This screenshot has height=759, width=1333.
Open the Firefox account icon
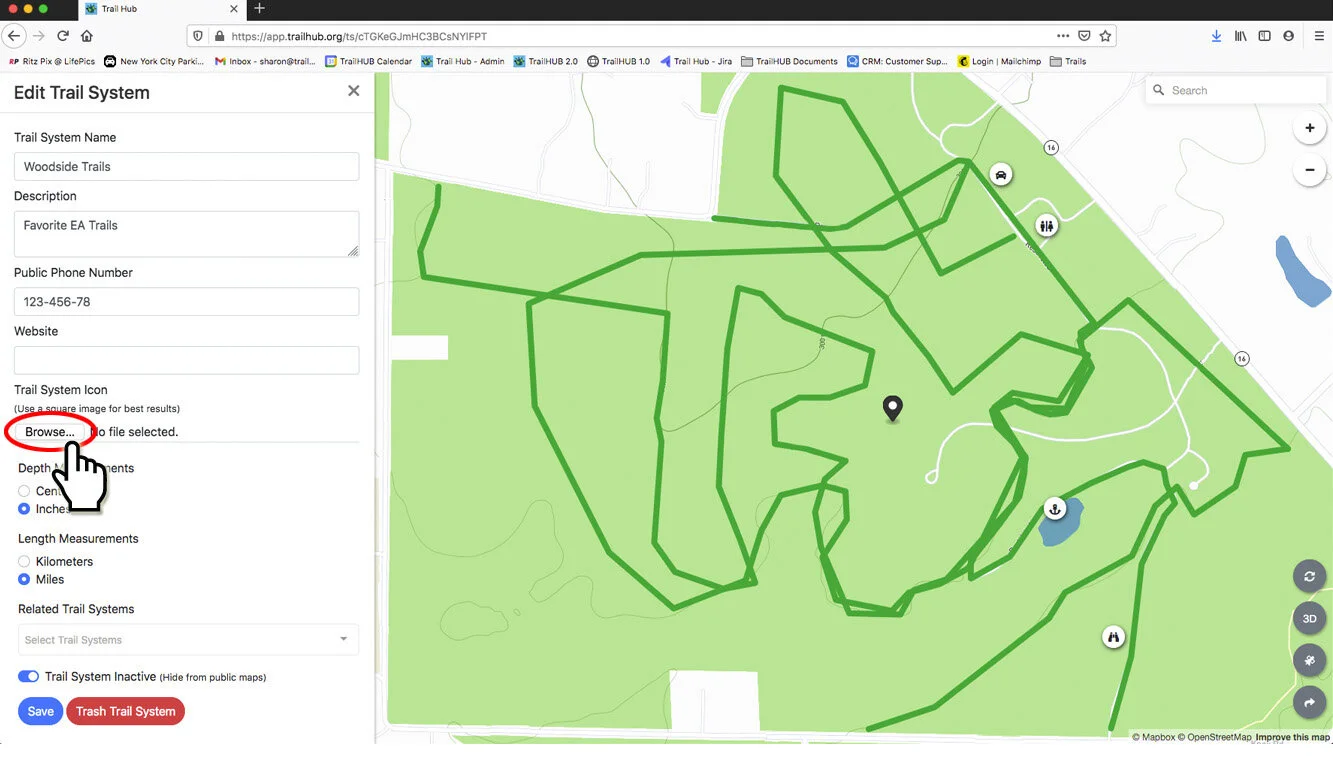pos(1288,36)
